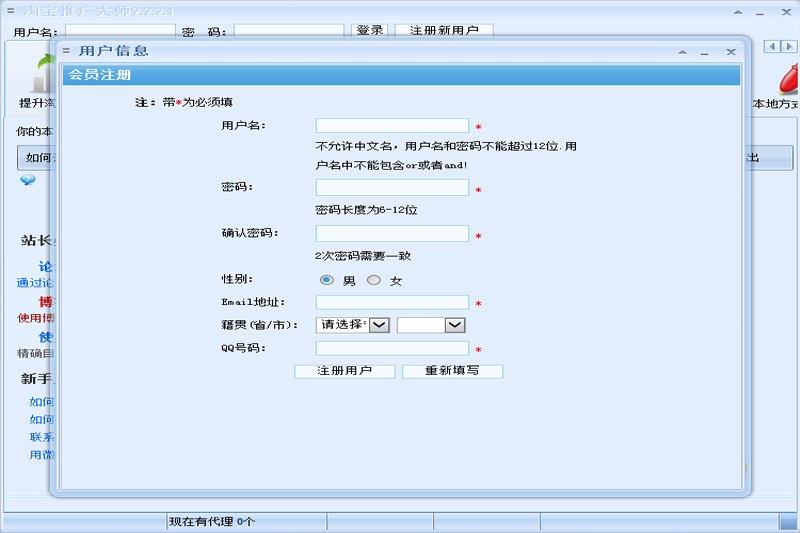This screenshot has height=533, width=800.
Task: Click the right arrow toolbar scroll icon
Action: point(789,46)
